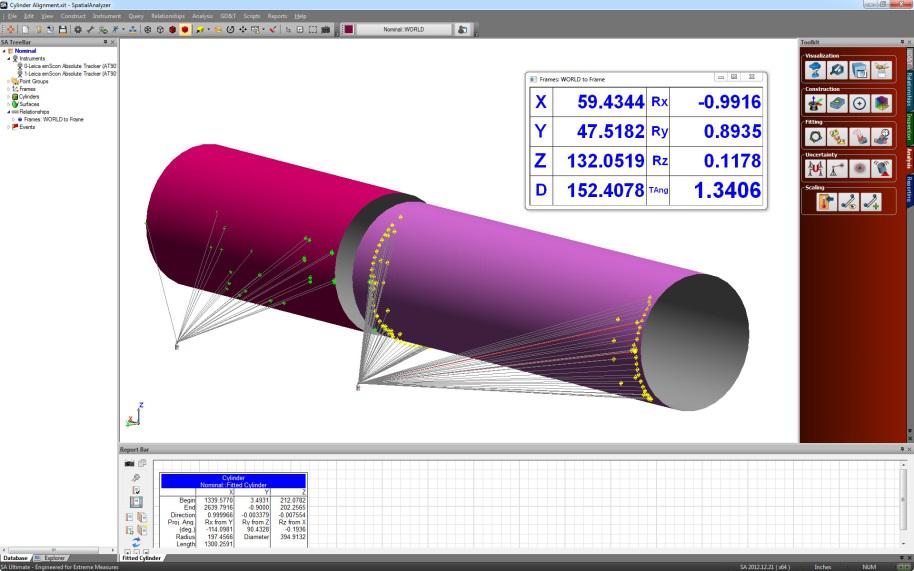Screen dimensions: 914x571
Task: Open the red target uncertainty field icon
Action: tap(858, 170)
